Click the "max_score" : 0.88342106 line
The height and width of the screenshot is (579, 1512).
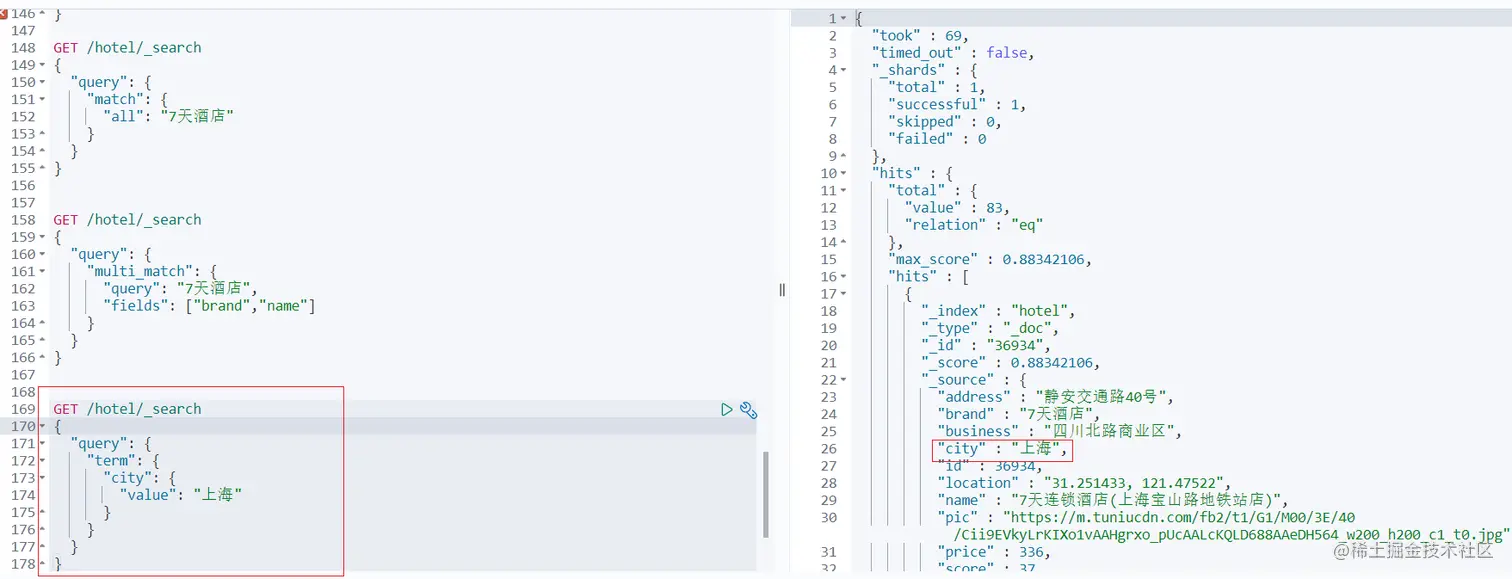[x=990, y=259]
